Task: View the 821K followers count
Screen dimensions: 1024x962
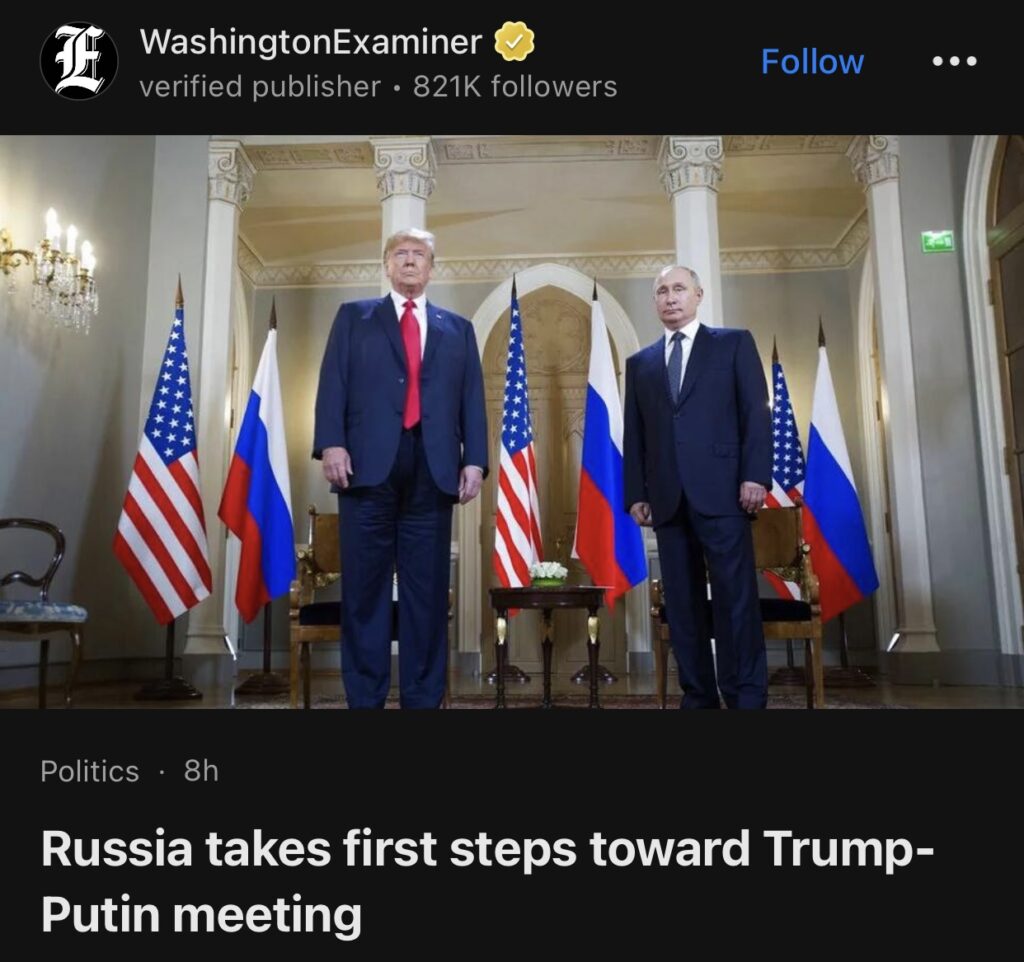Action: [515, 86]
